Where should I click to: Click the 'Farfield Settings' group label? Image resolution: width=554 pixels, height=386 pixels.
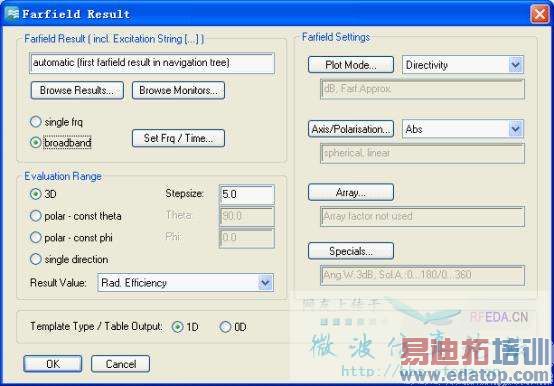(336, 37)
